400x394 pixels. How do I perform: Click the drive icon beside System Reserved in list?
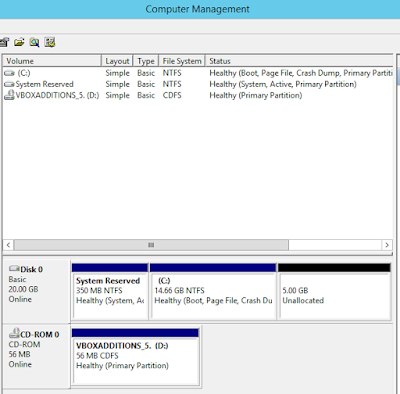tap(9, 84)
